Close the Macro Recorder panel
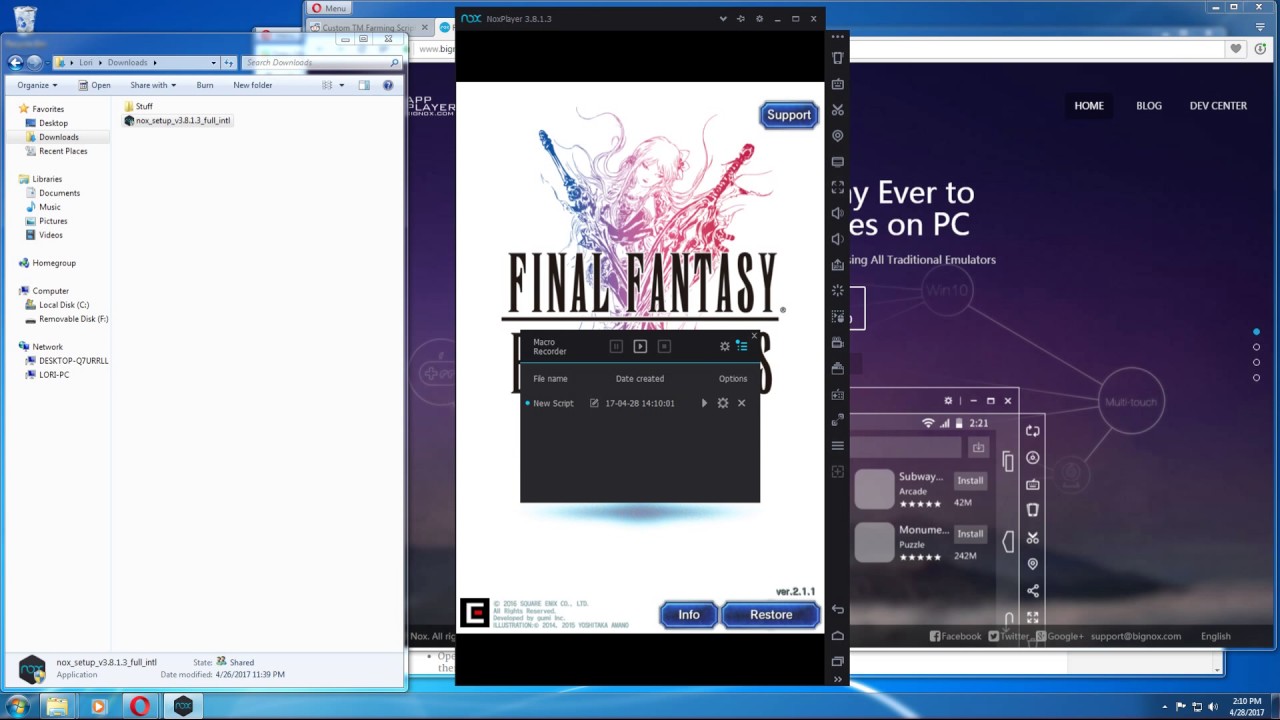Screen dimensions: 1280x720 pyautogui.click(x=755, y=336)
